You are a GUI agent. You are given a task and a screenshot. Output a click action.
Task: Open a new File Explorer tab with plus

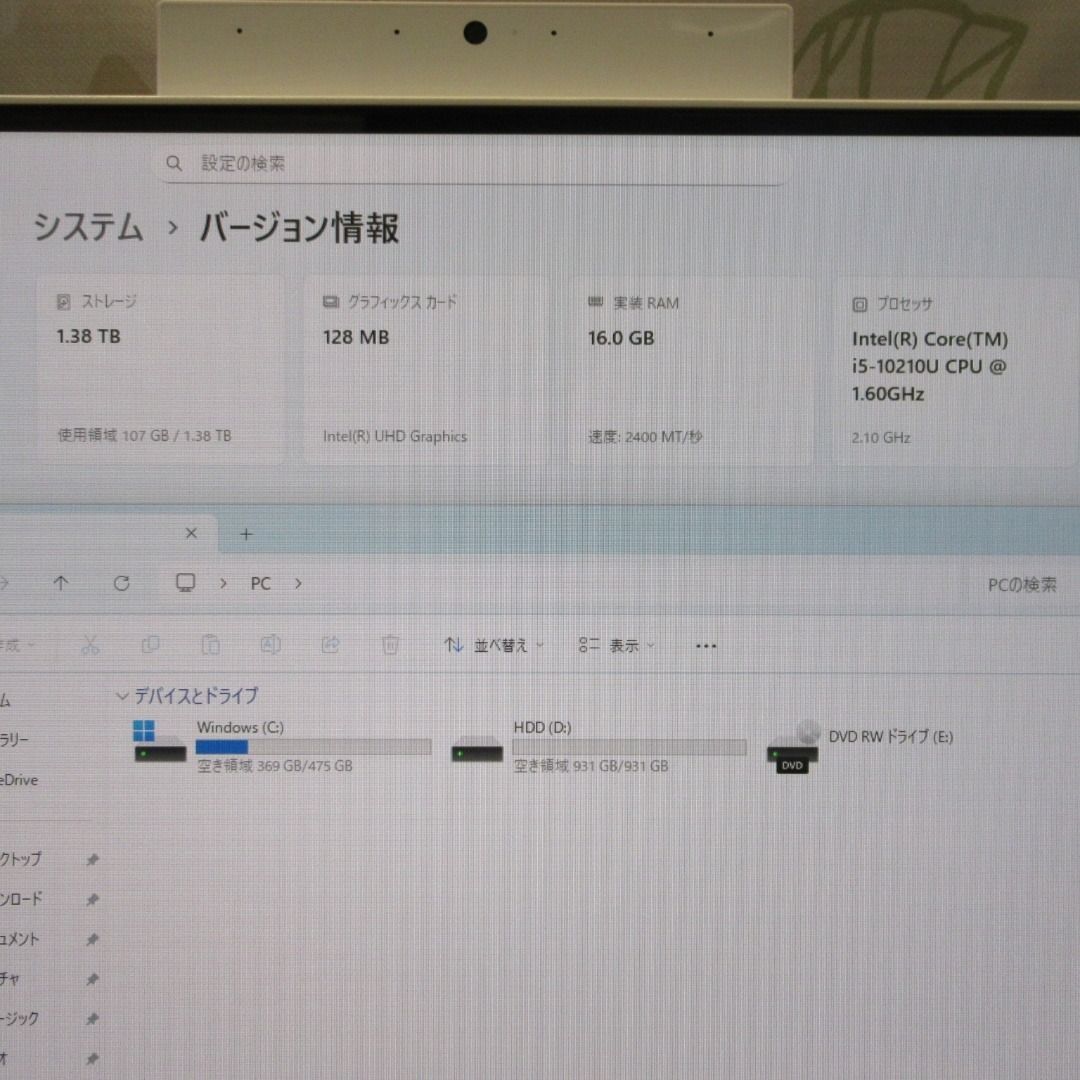245,534
